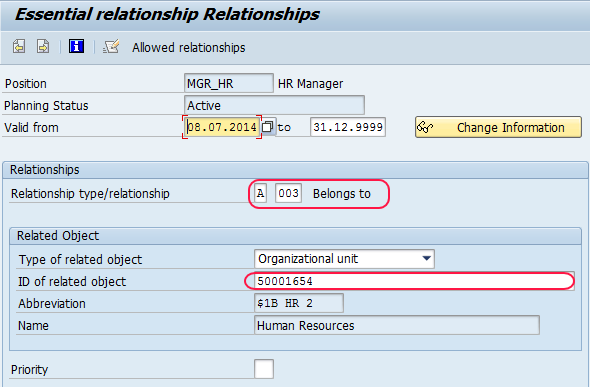Click the Abbreviation field $1B HR 2

299,303
